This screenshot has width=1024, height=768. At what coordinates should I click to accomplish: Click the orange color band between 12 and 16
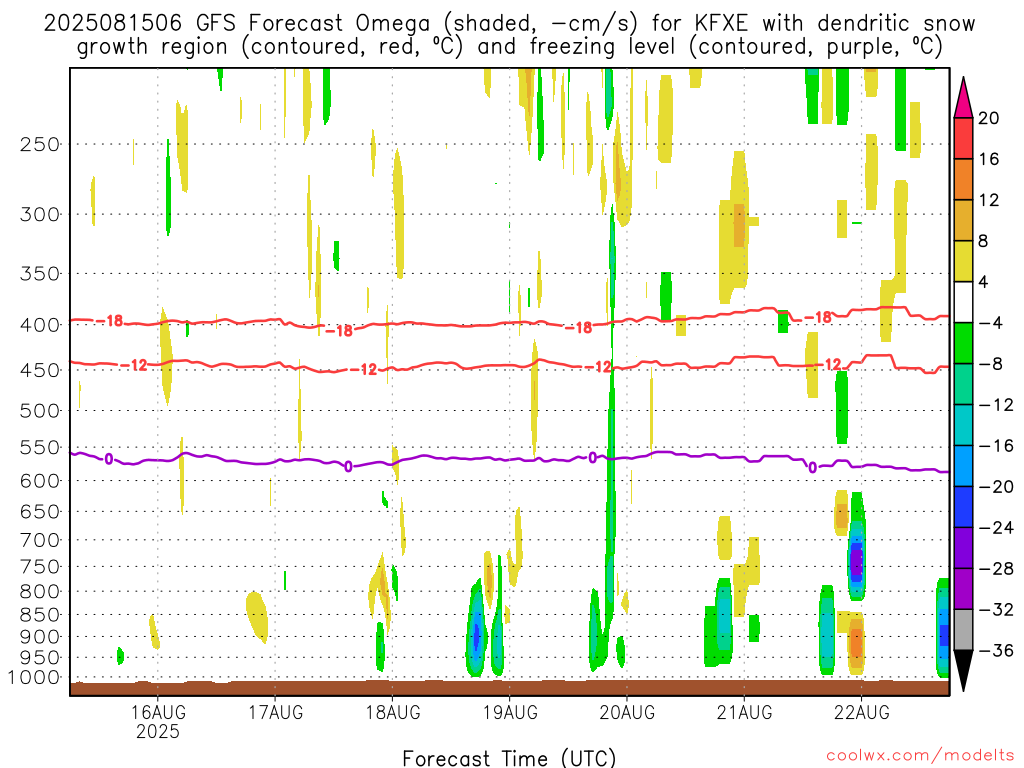click(x=963, y=180)
